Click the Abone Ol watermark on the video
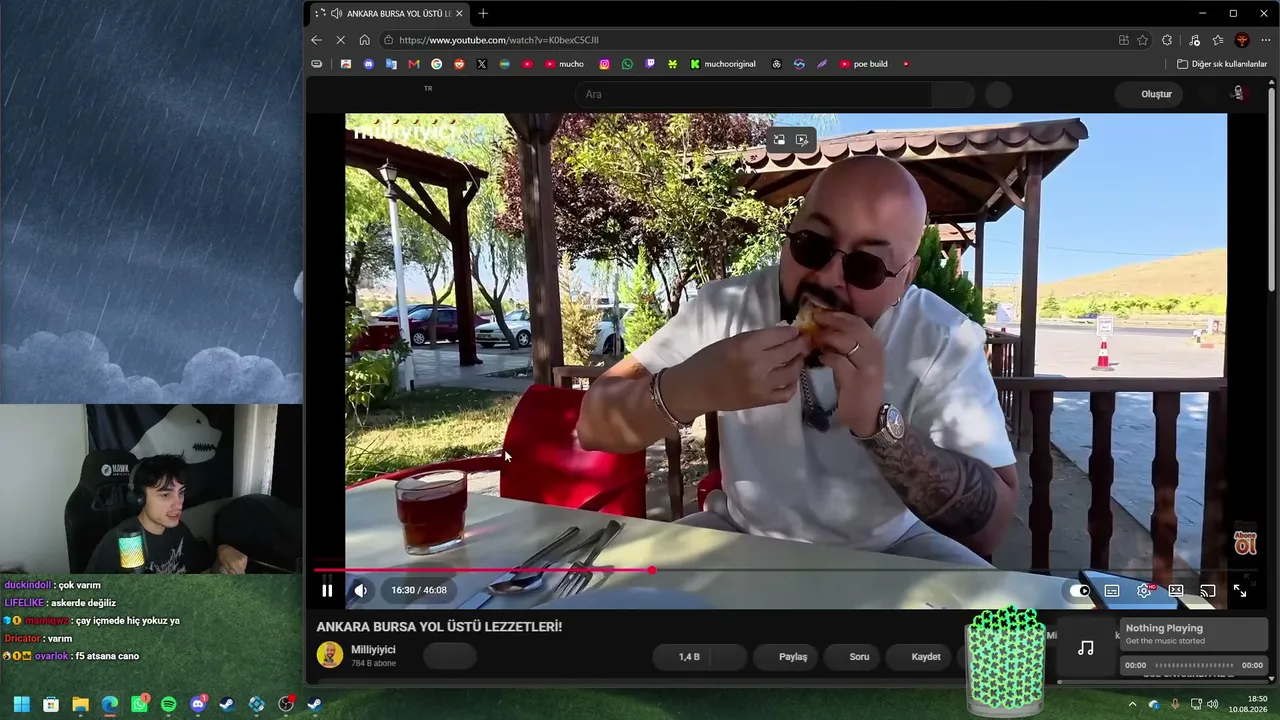1280x720 pixels. (x=1244, y=541)
